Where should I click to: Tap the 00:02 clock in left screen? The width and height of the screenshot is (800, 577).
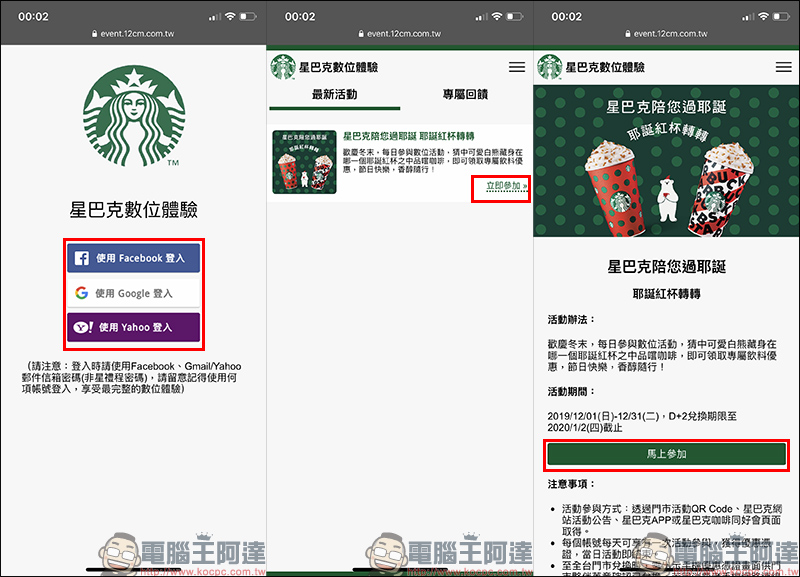34,17
